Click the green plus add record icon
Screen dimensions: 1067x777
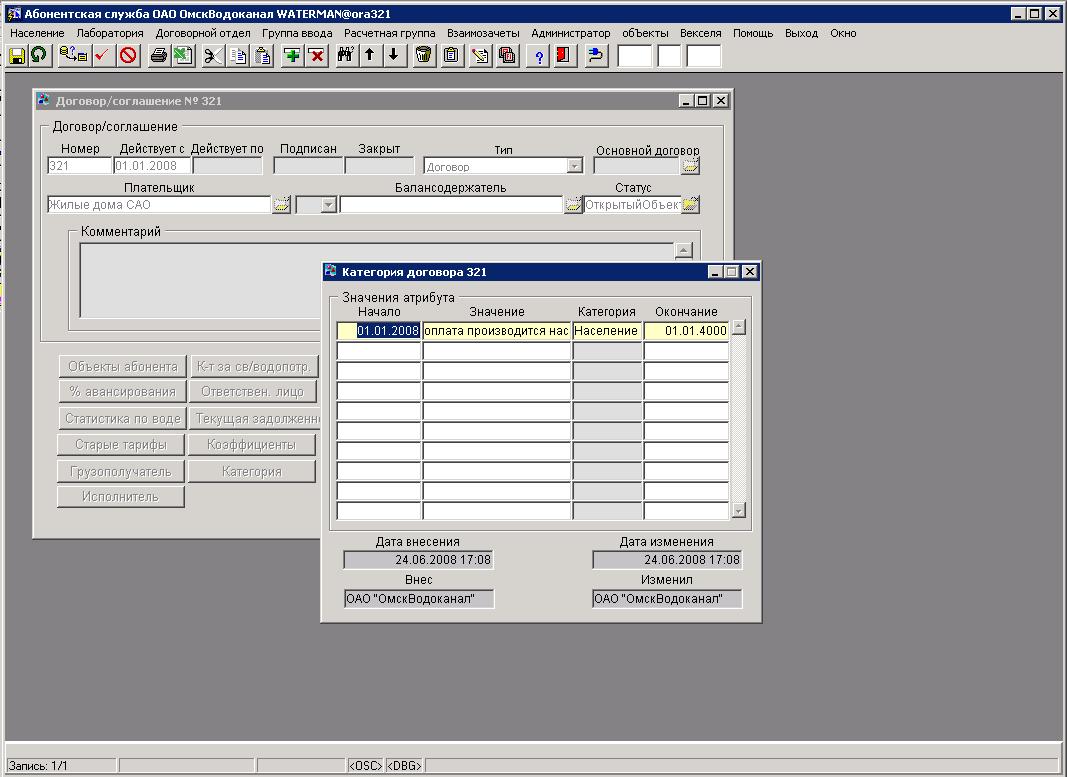(x=292, y=56)
